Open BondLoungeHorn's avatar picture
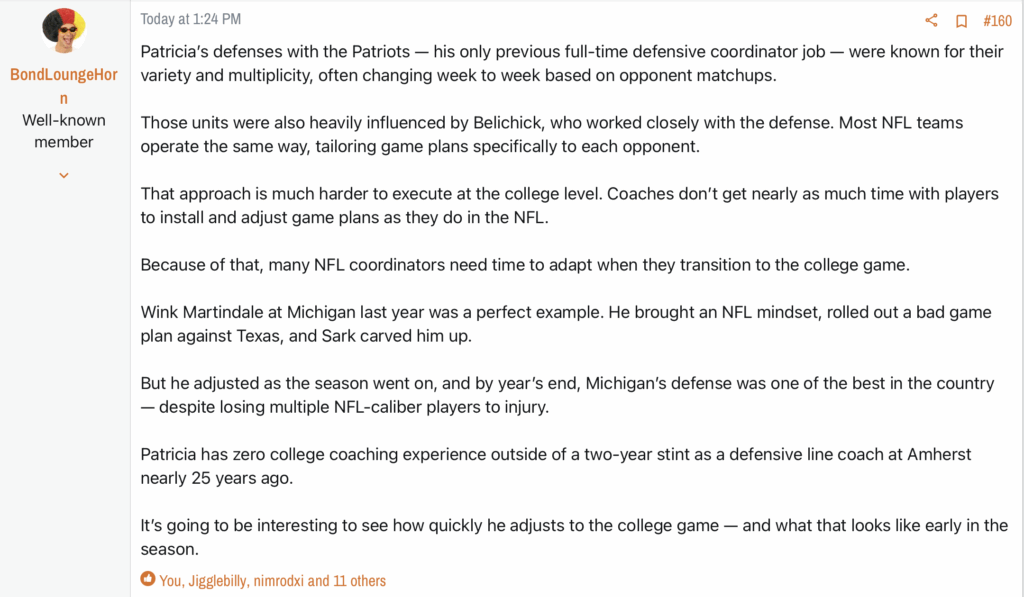Screen dimensions: 1024x597 63,30
